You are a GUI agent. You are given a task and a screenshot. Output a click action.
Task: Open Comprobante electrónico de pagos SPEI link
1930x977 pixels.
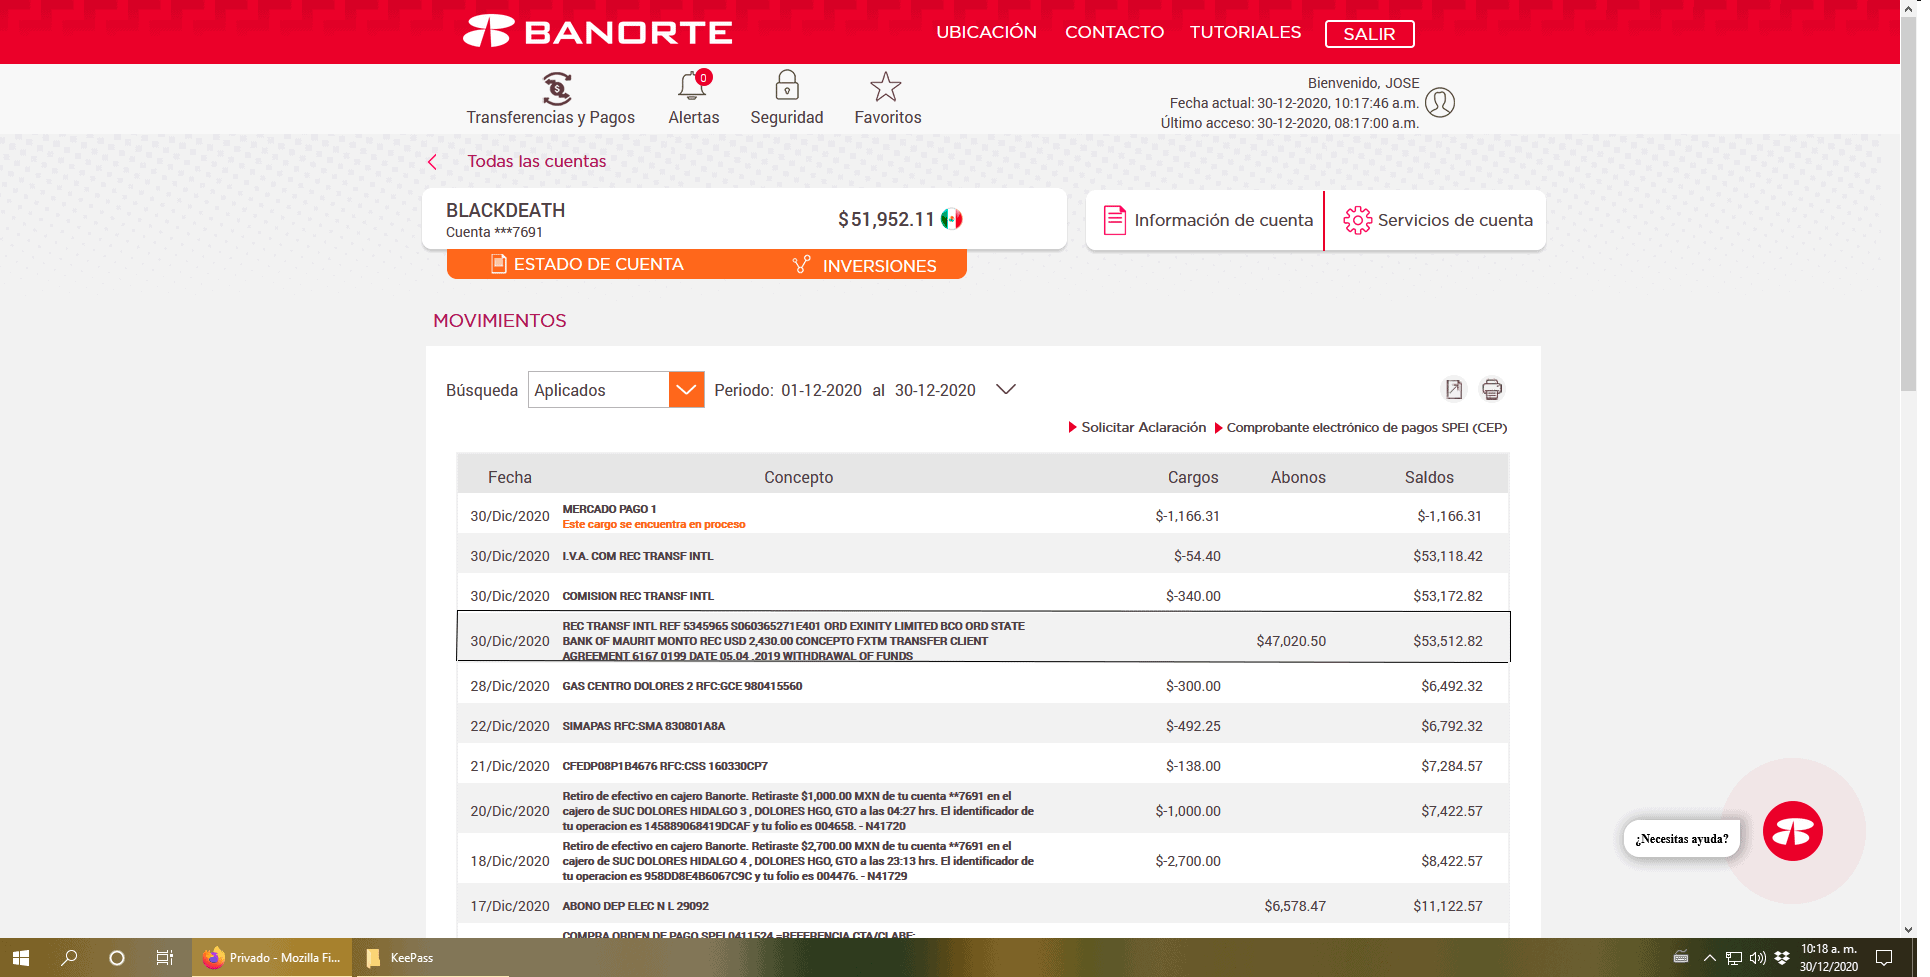point(1366,428)
